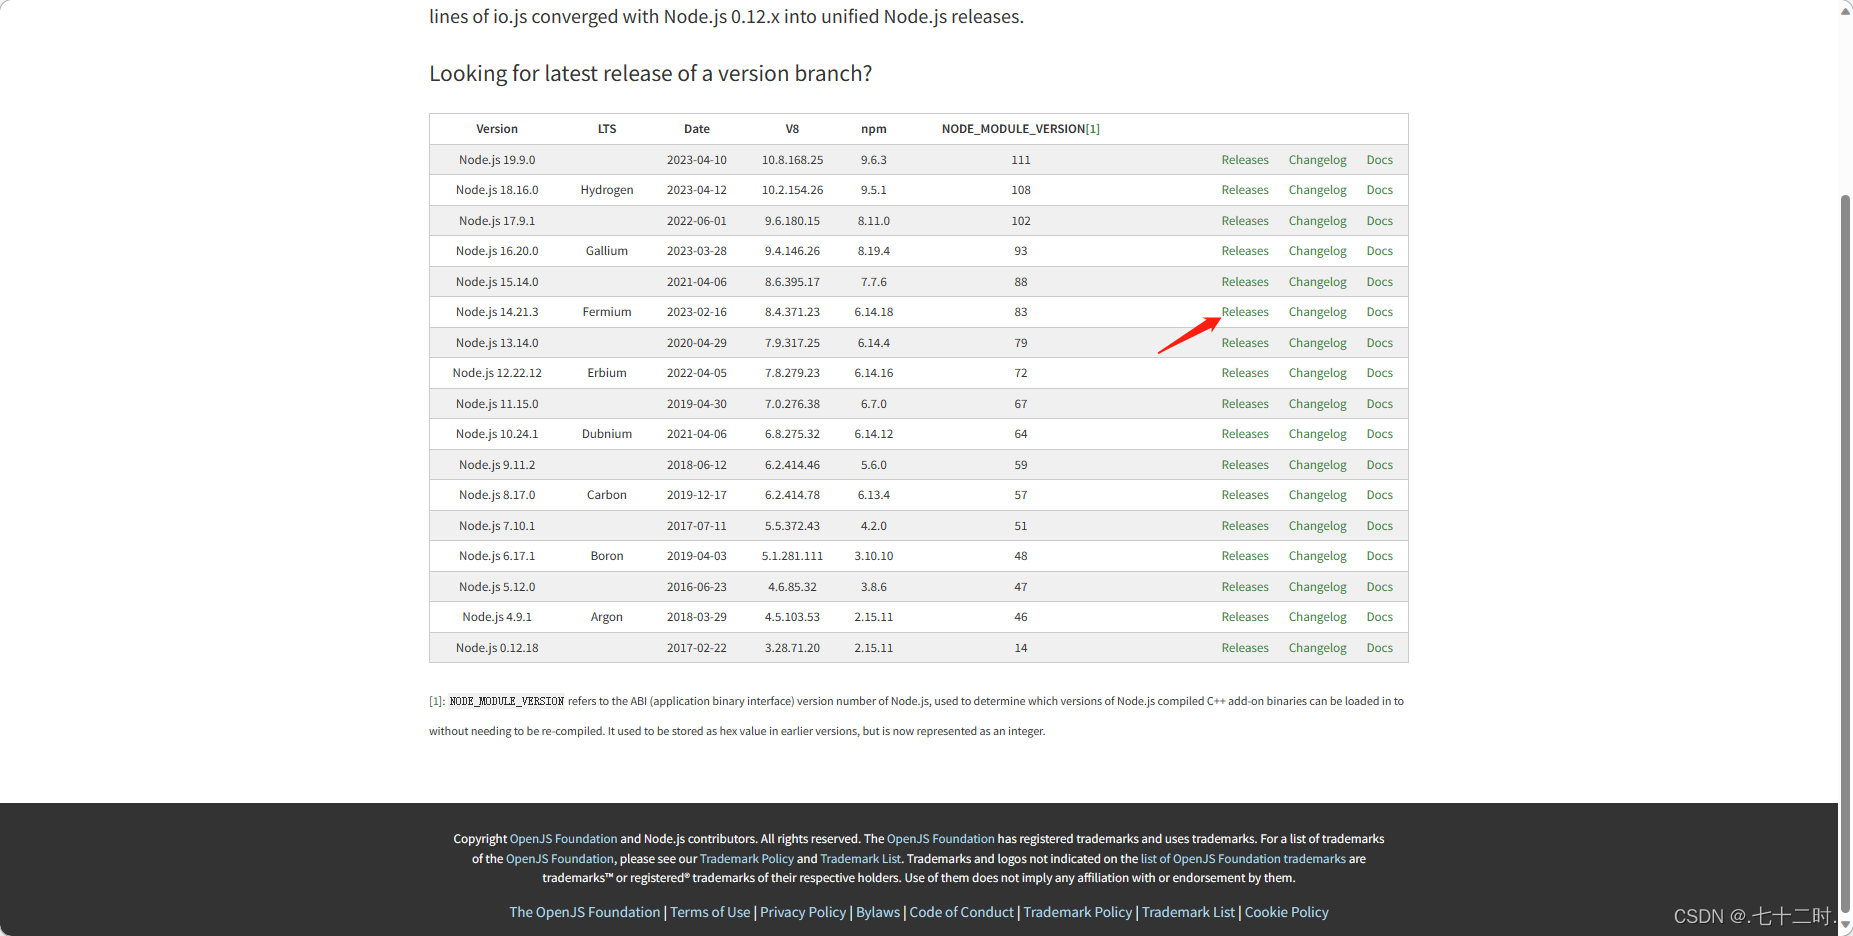Image resolution: width=1853 pixels, height=936 pixels.
Task: Open Docs for Node.js 13.14.0
Action: click(1379, 343)
